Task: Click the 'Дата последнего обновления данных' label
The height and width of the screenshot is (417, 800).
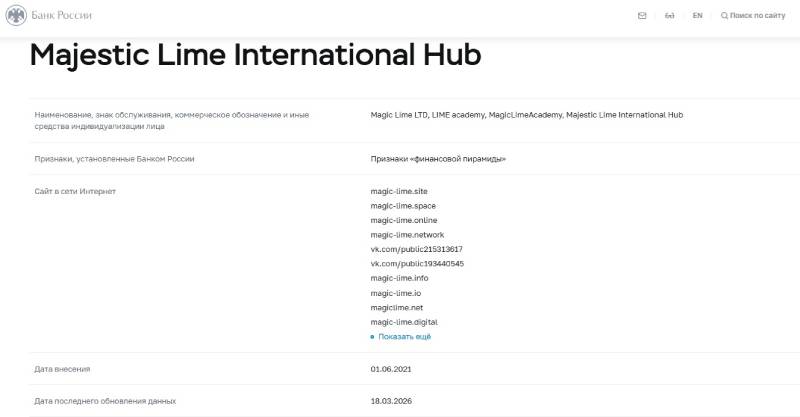Action: [105, 401]
